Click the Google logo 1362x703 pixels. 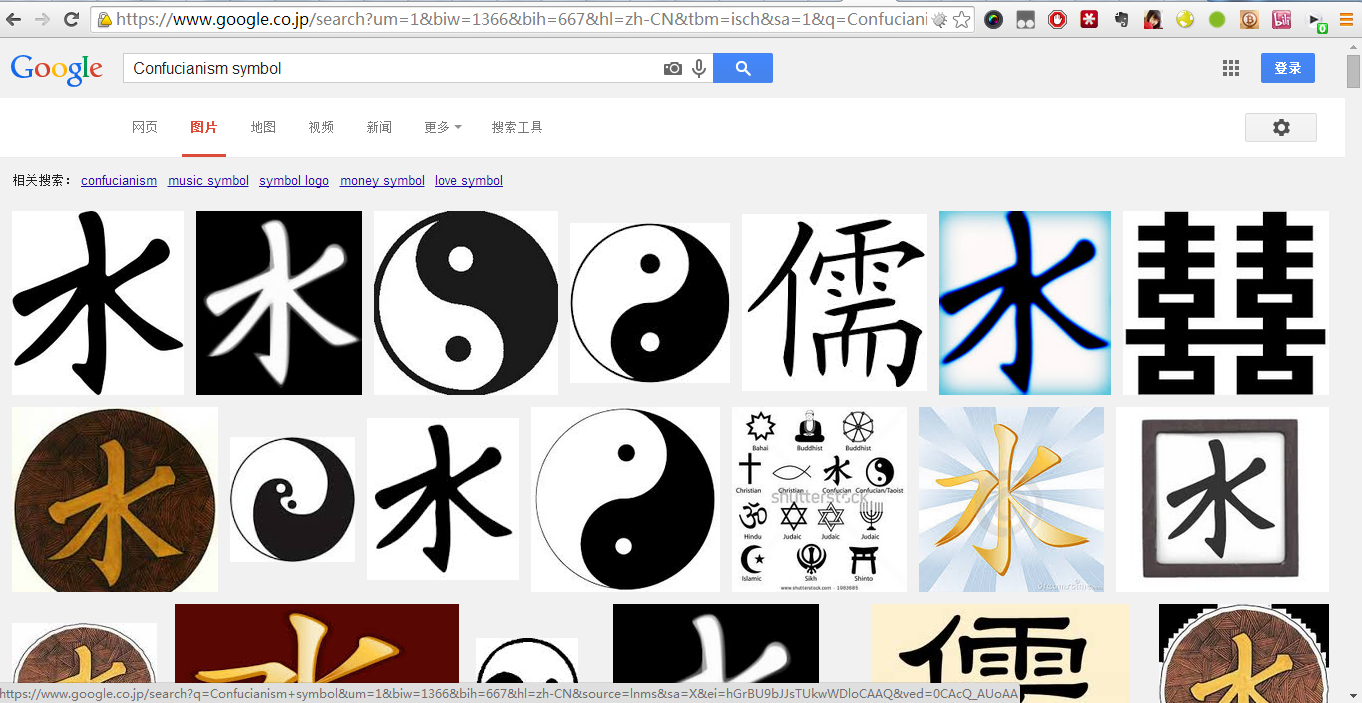pos(56,69)
